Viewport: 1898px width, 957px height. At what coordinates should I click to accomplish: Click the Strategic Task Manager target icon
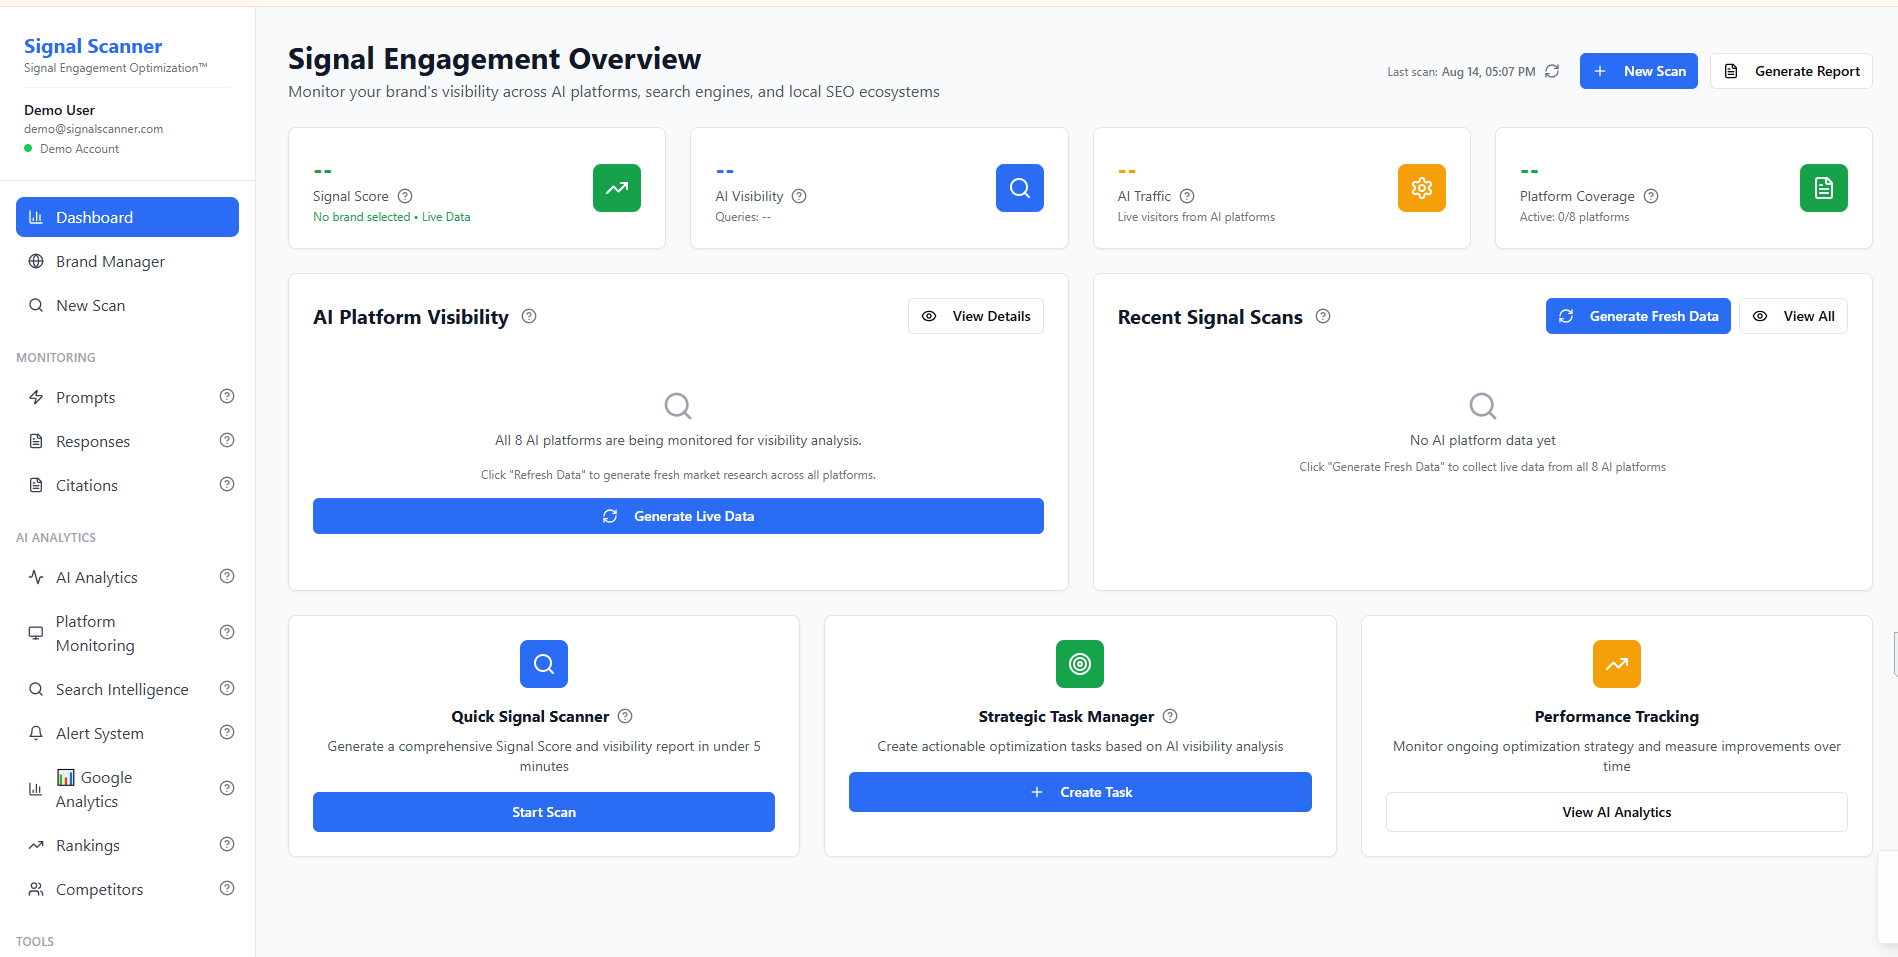[1079, 663]
